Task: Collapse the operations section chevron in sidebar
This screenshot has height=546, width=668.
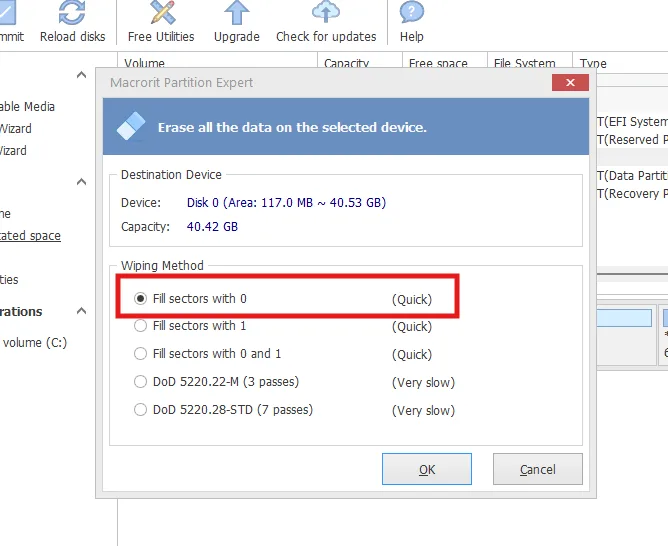Action: pyautogui.click(x=81, y=310)
